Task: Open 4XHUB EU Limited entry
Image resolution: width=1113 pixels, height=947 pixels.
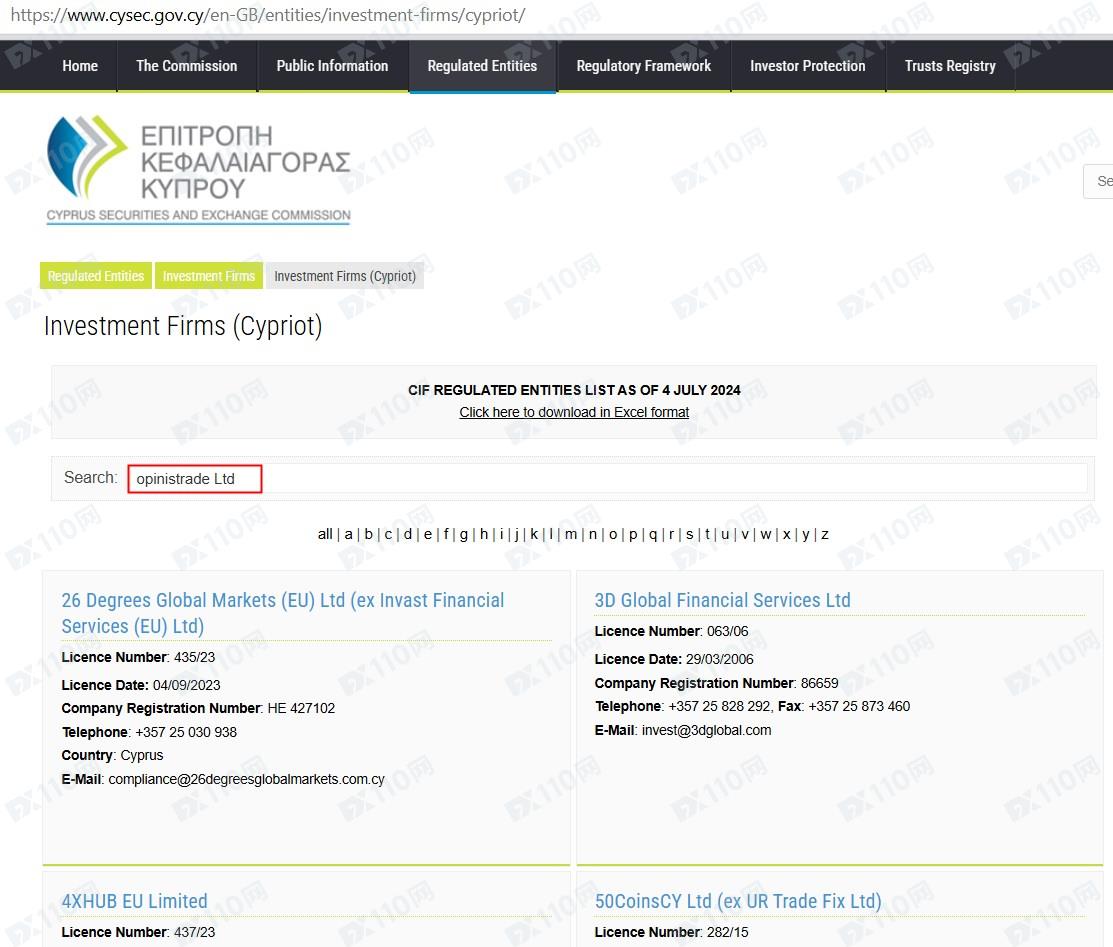Action: coord(134,901)
